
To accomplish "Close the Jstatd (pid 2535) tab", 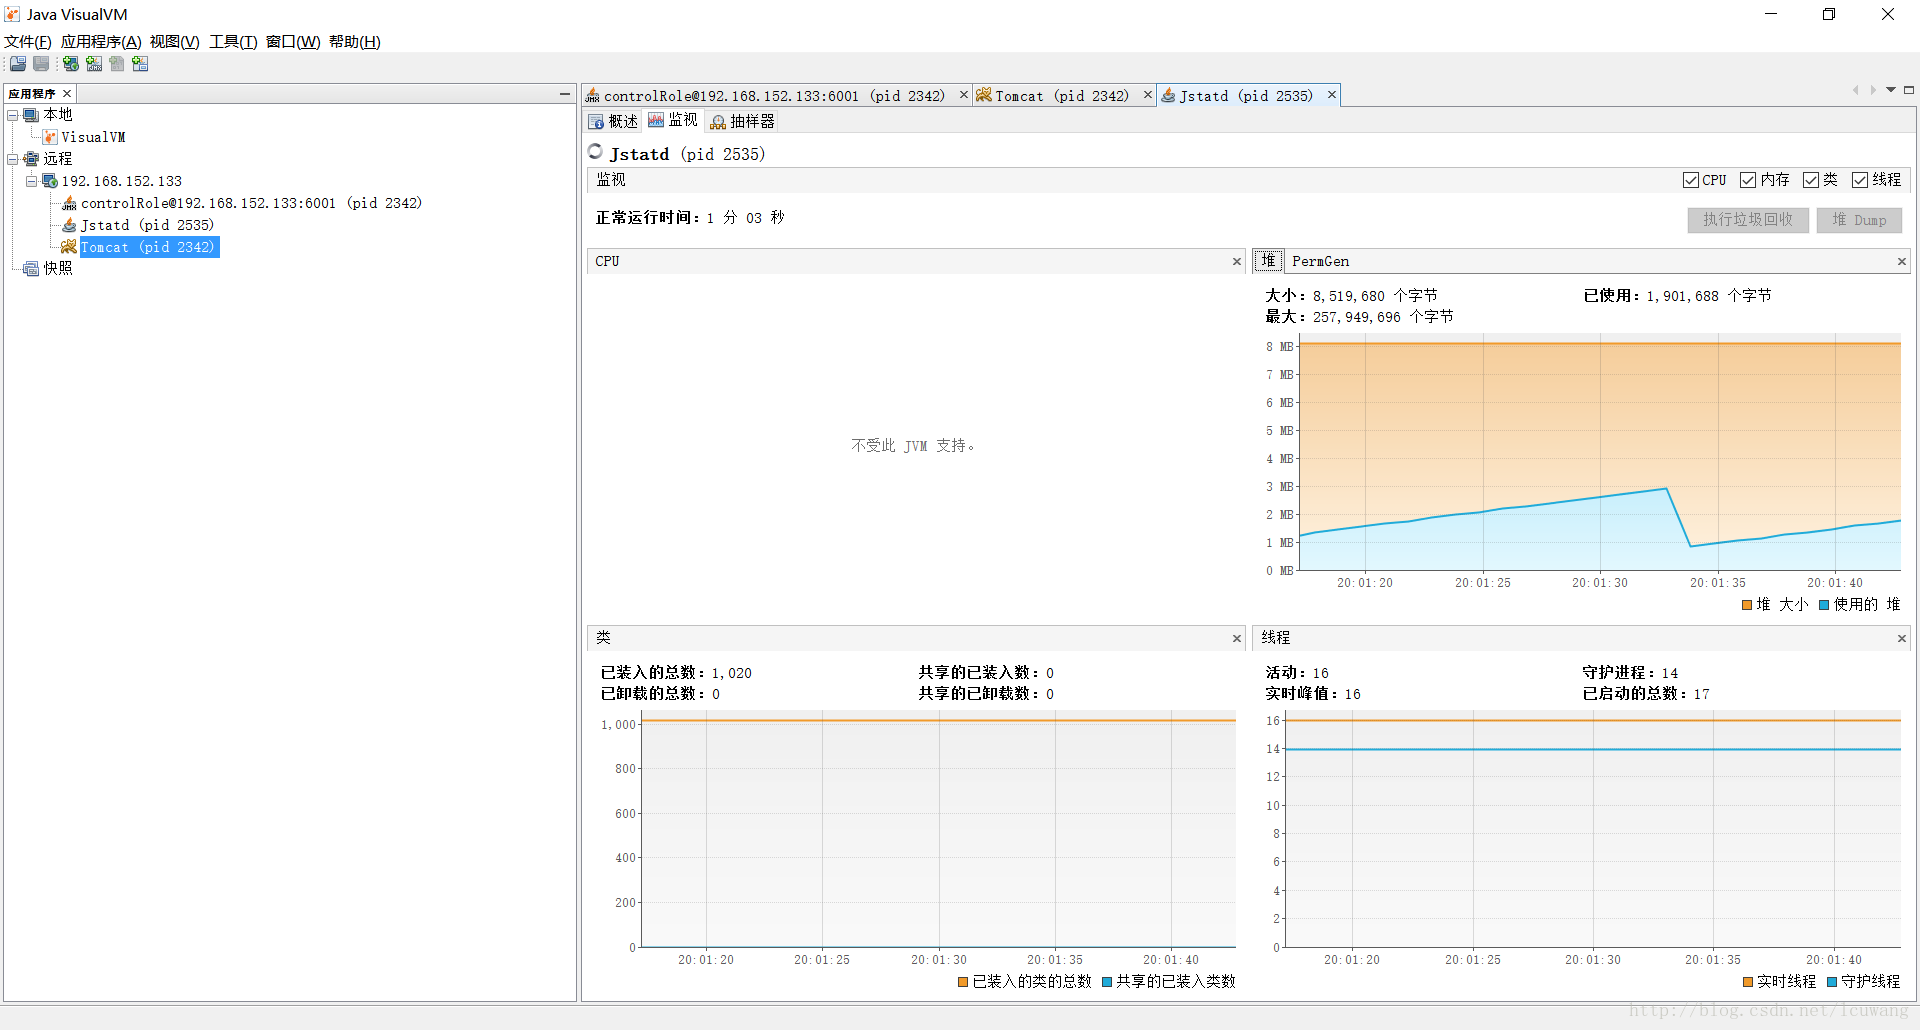I will pos(1332,95).
